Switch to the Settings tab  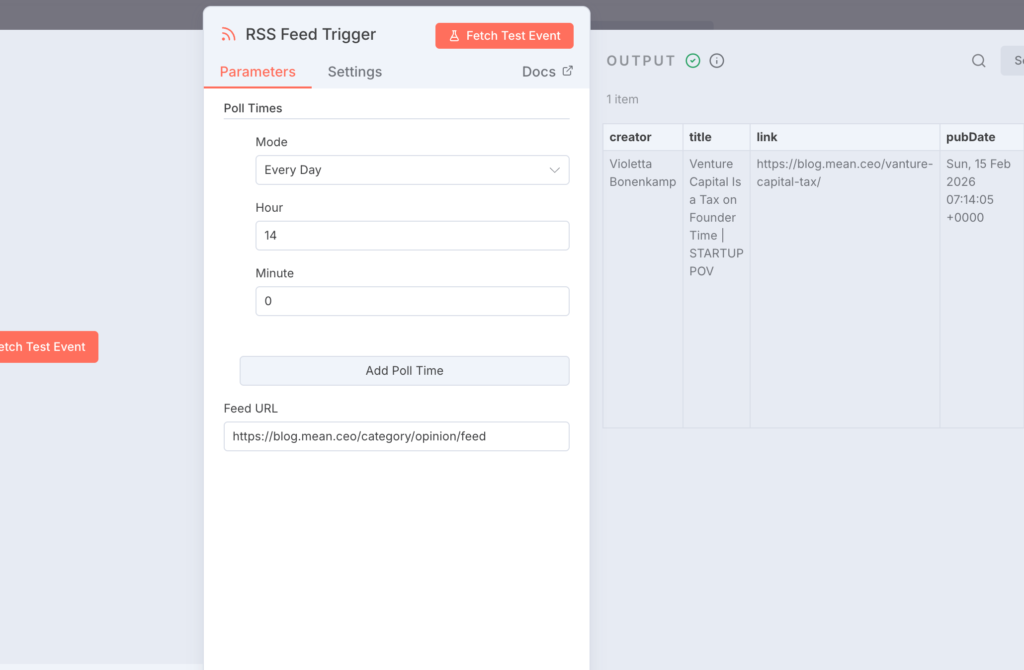point(354,71)
